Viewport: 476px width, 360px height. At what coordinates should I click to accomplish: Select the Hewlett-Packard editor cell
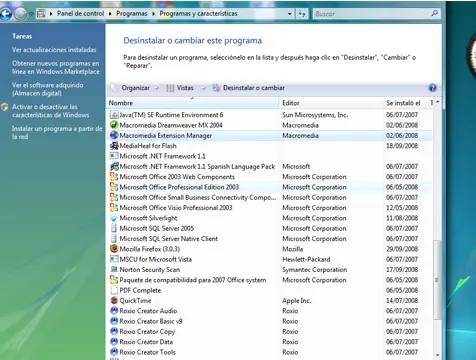306,259
